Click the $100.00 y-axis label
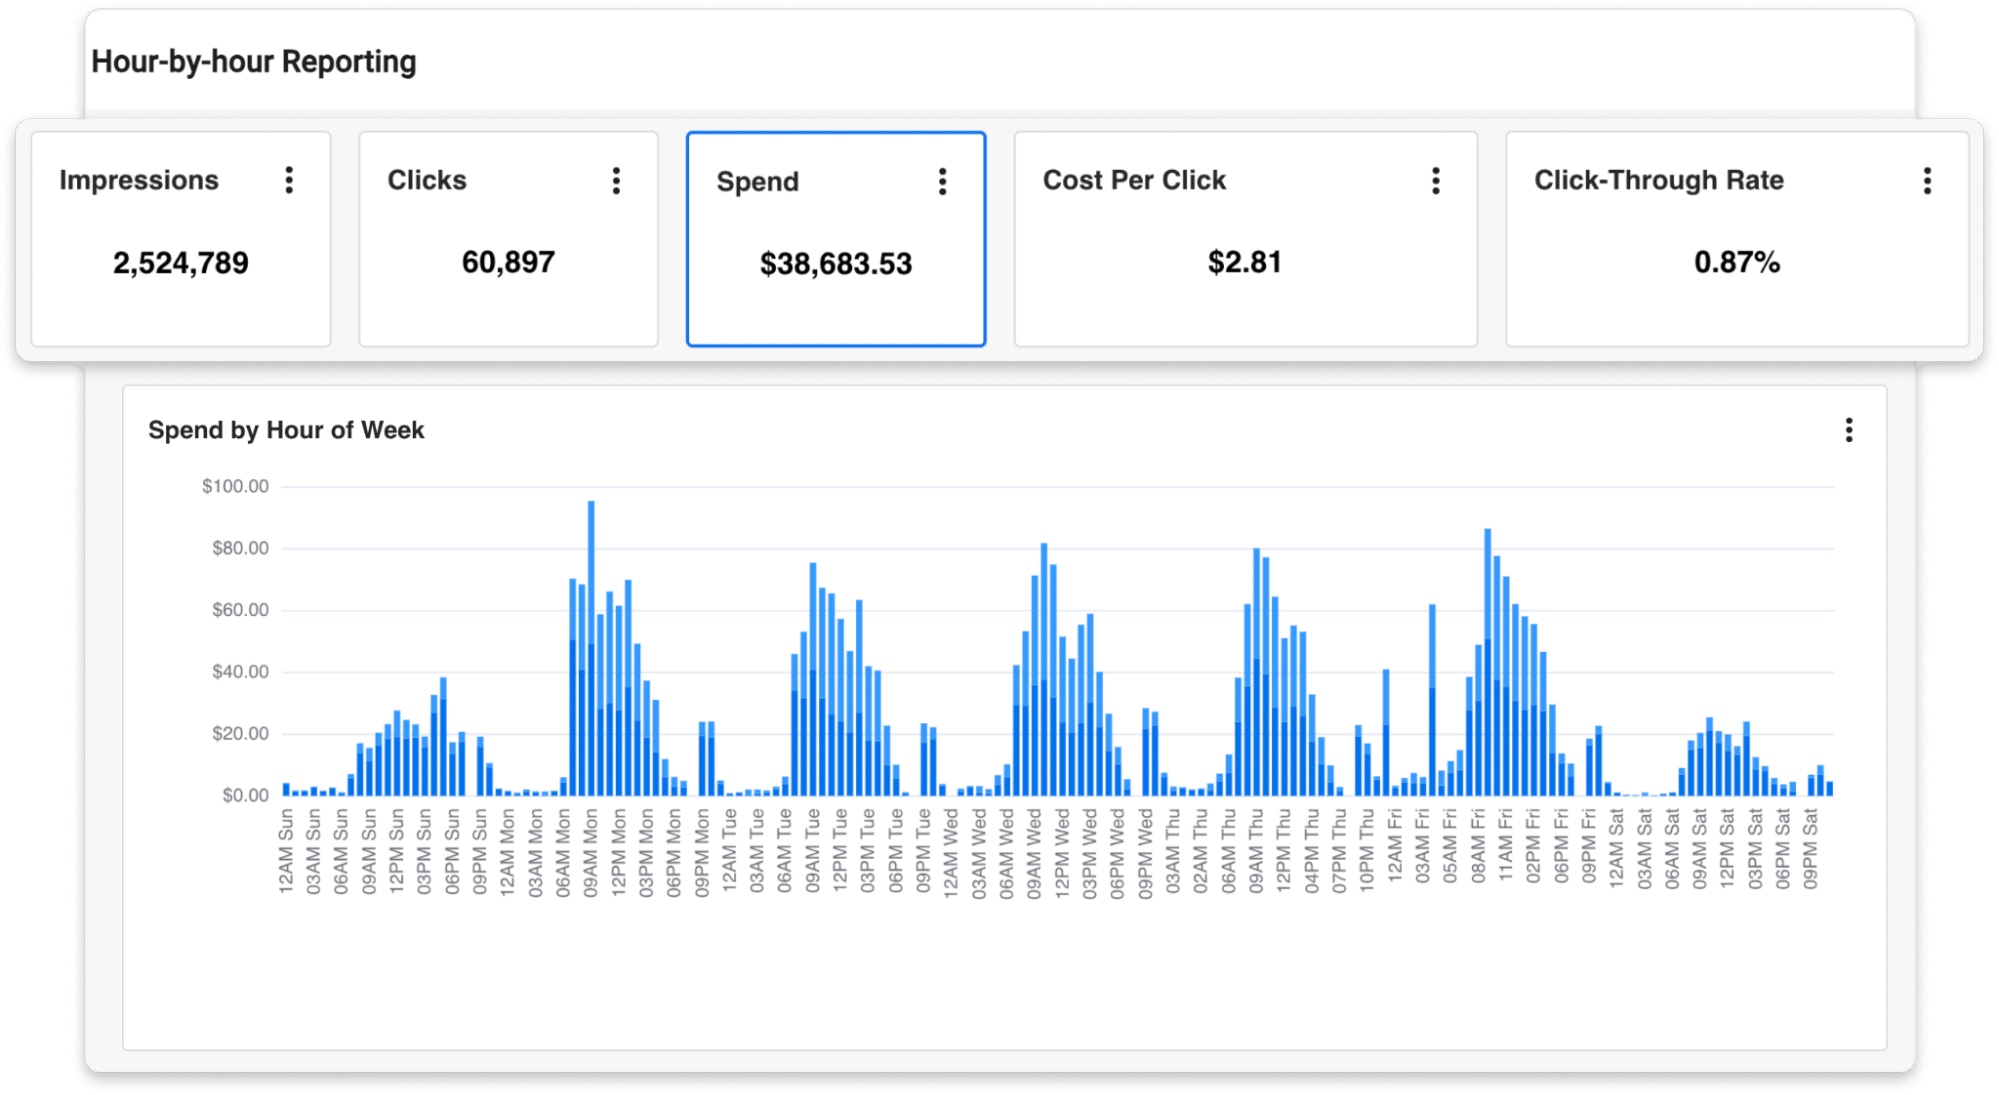The height and width of the screenshot is (1095, 1999). point(235,486)
